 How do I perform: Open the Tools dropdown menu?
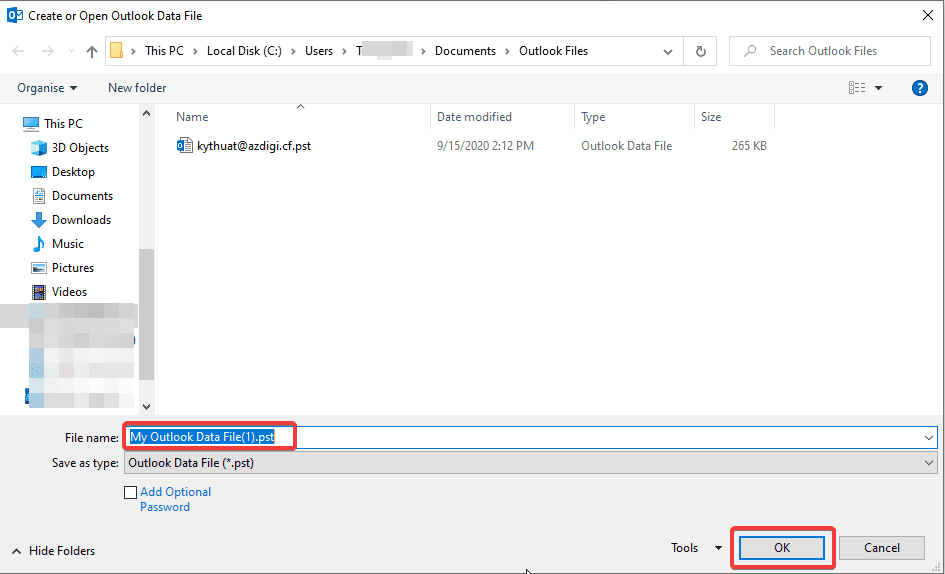(x=696, y=548)
